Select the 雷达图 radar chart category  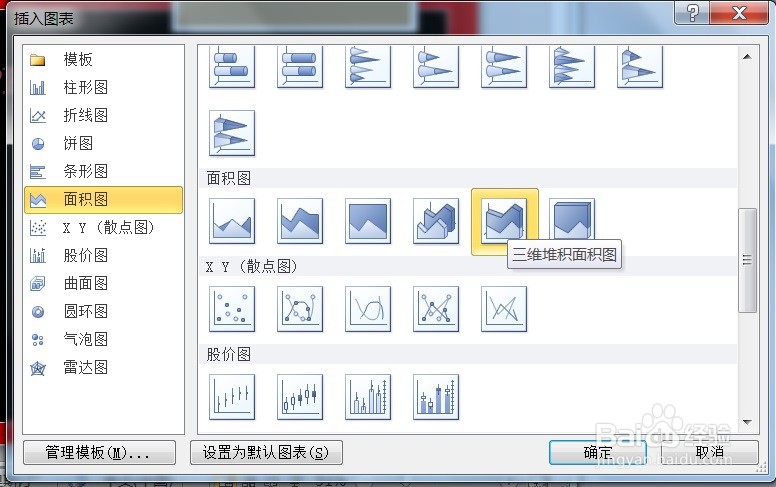point(103,368)
